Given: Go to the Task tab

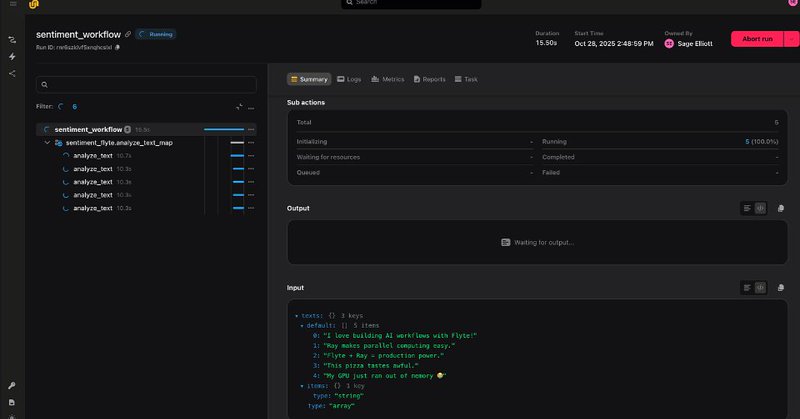Looking at the screenshot, I should click(x=466, y=79).
